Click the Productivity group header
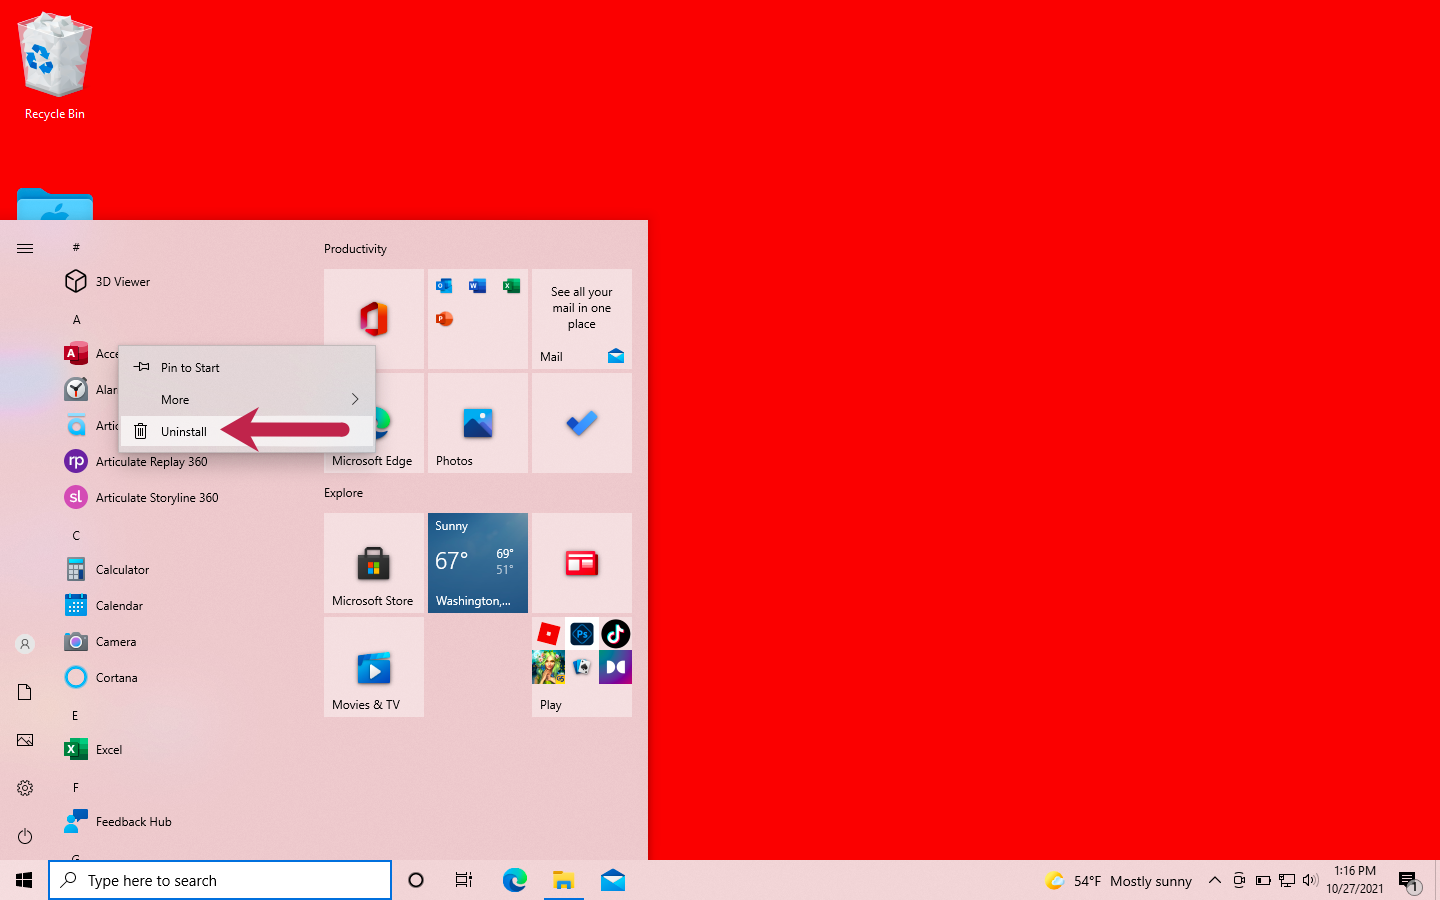 click(355, 249)
